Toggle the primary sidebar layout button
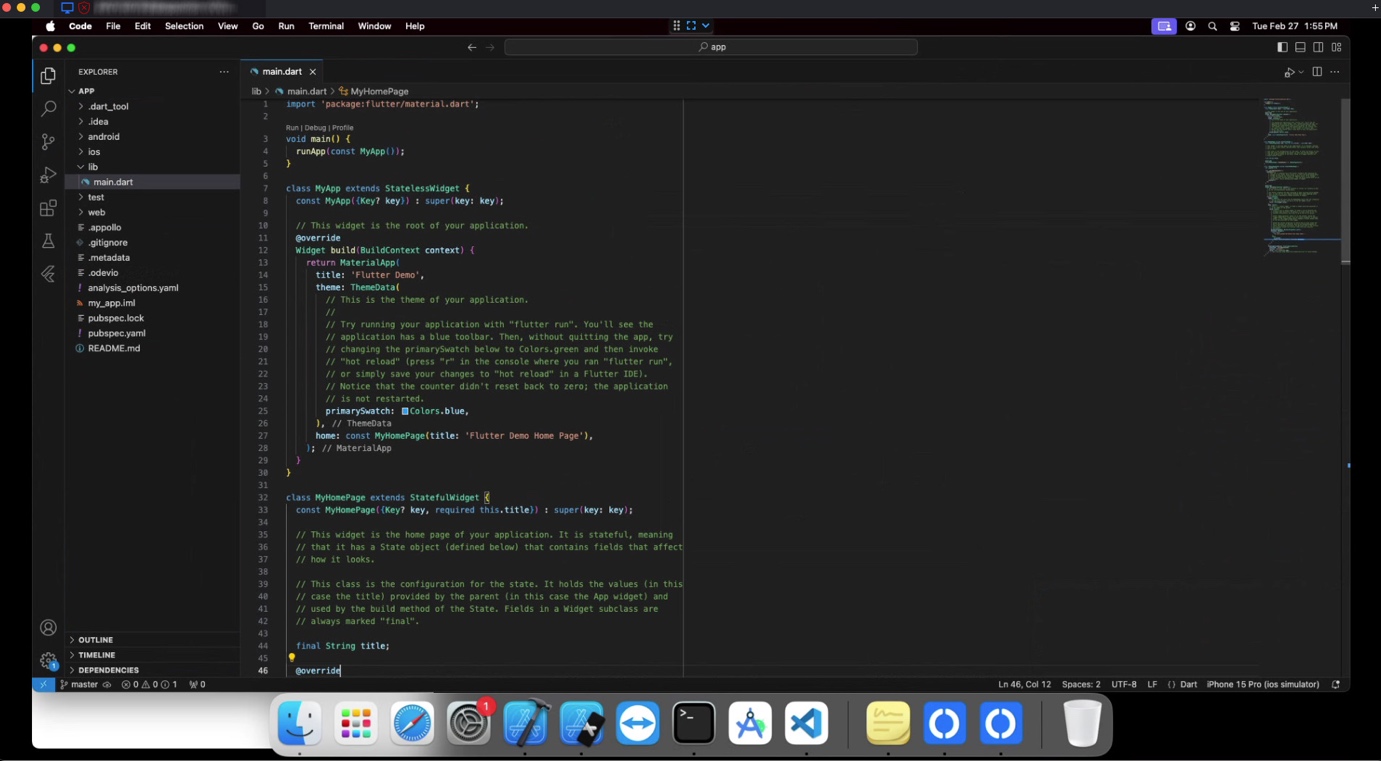This screenshot has width=1381, height=761. click(x=1282, y=47)
